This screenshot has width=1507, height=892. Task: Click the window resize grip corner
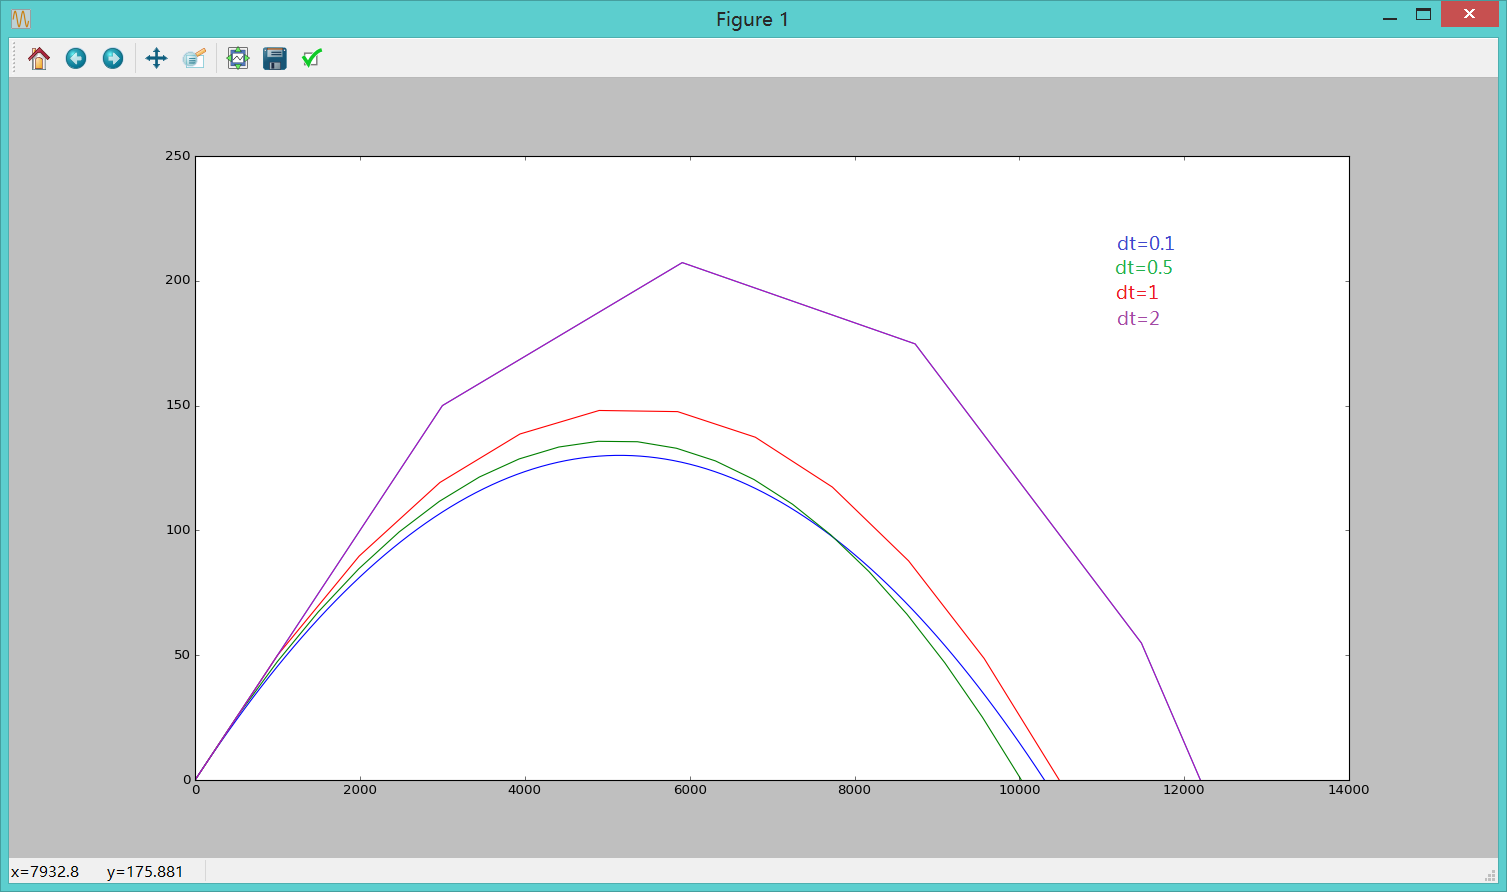[1490, 876]
